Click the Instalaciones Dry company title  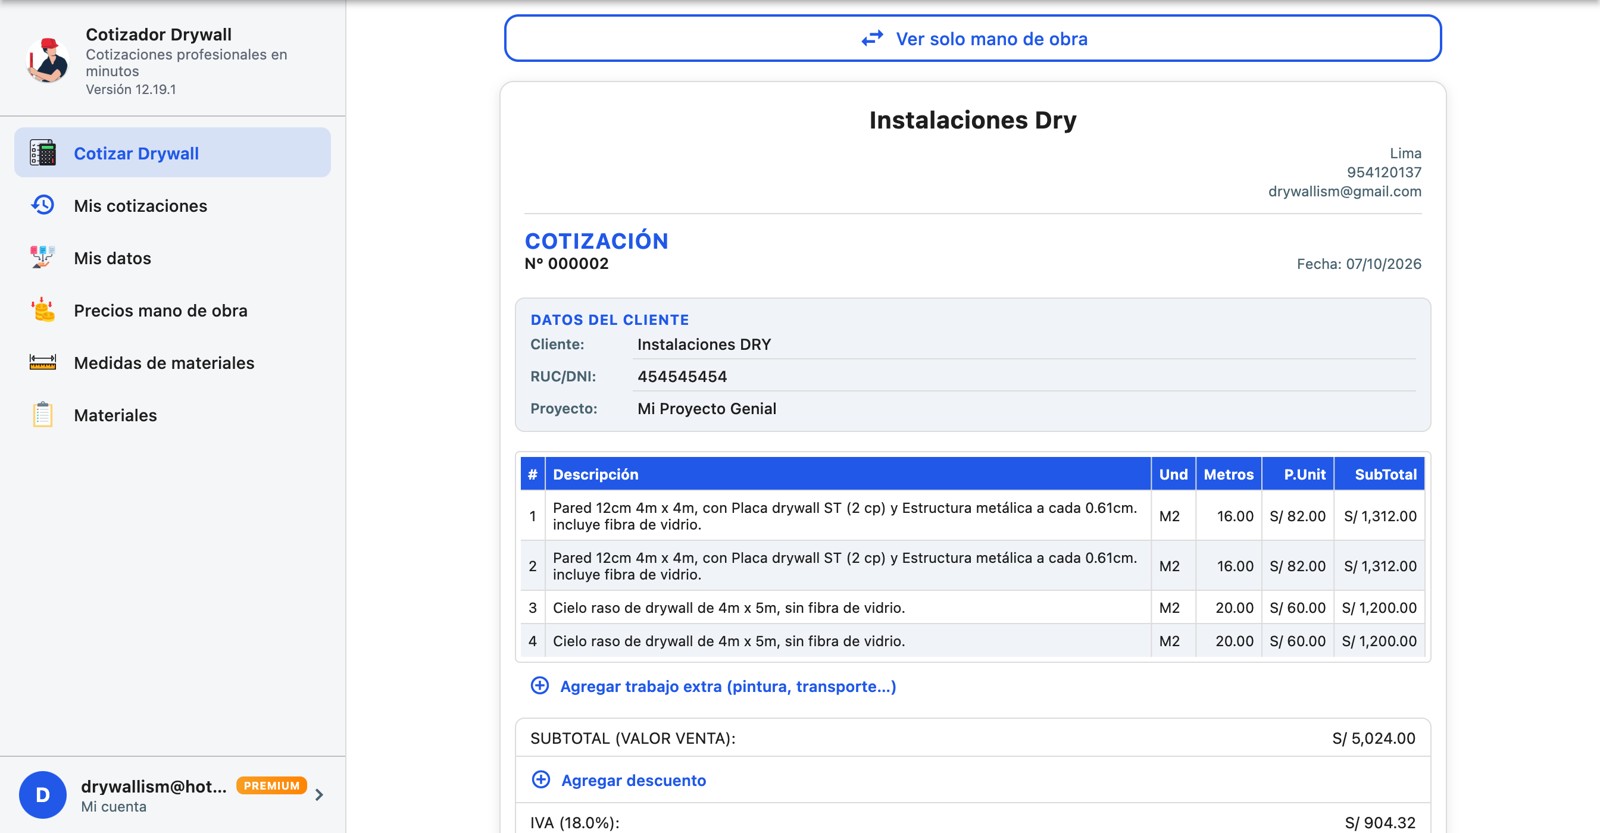[973, 120]
